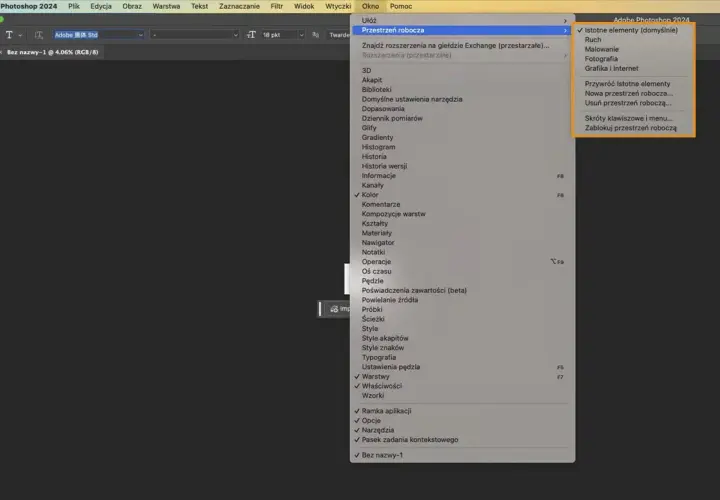This screenshot has width=720, height=500.
Task: Toggle Ramka aplikacji option
Action: pos(462,411)
